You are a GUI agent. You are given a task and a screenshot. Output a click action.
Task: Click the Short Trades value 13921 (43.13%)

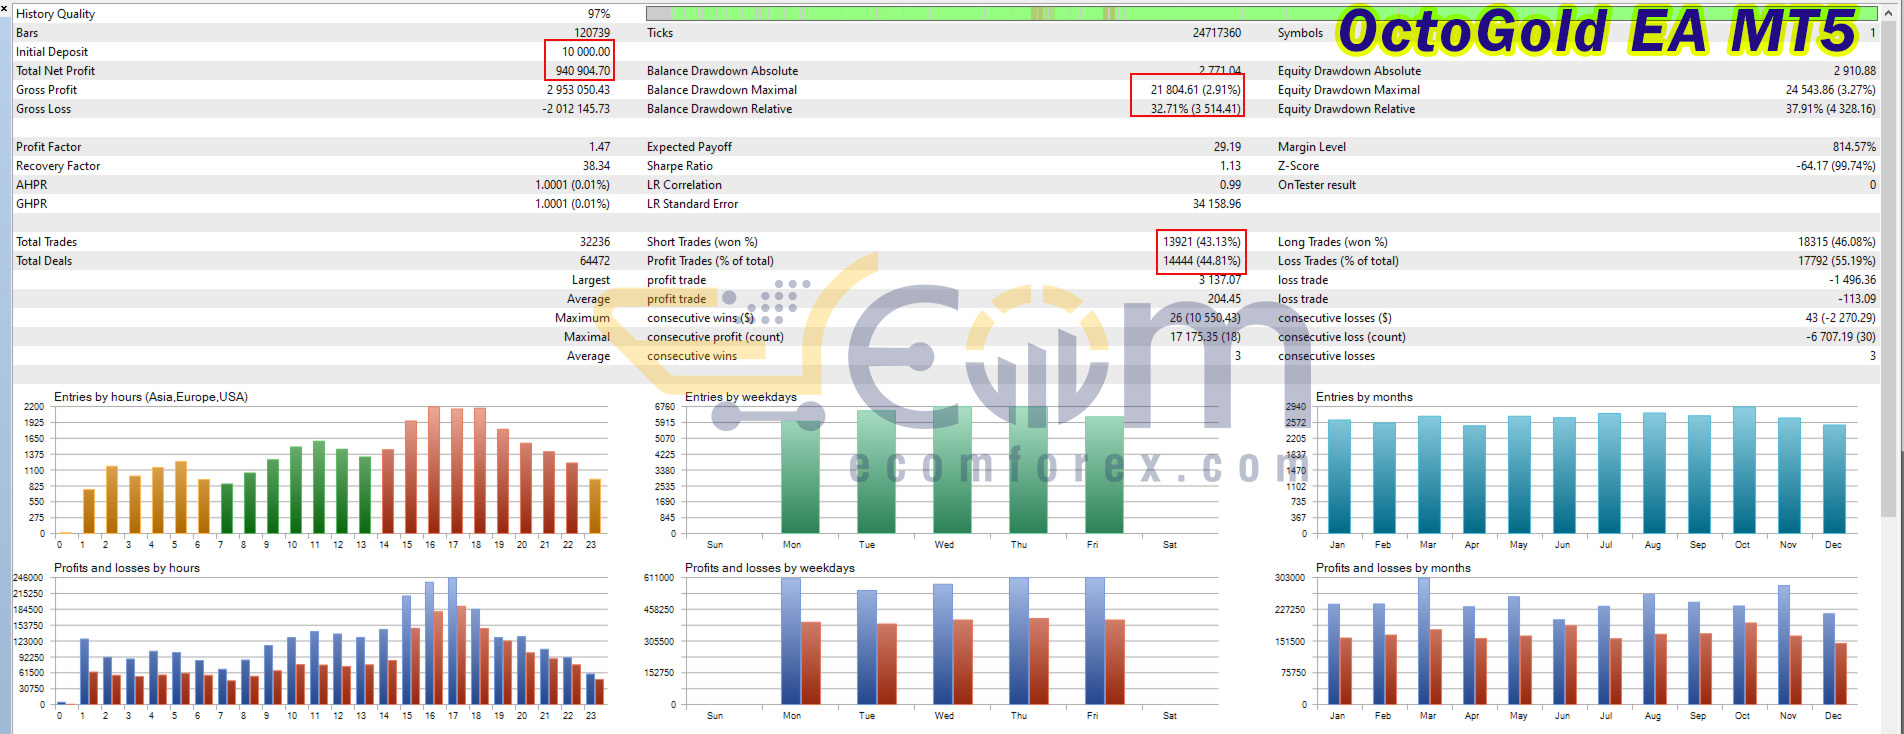pyautogui.click(x=1201, y=242)
